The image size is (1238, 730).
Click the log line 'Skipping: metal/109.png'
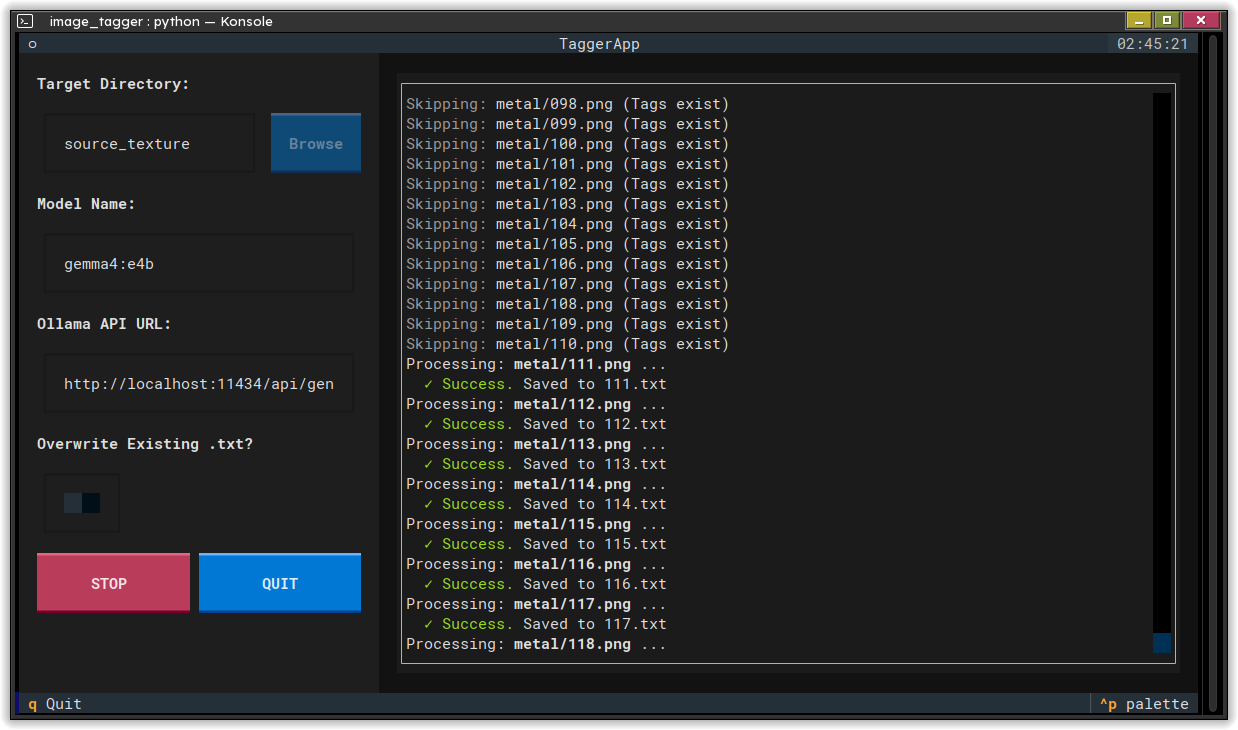pos(568,324)
